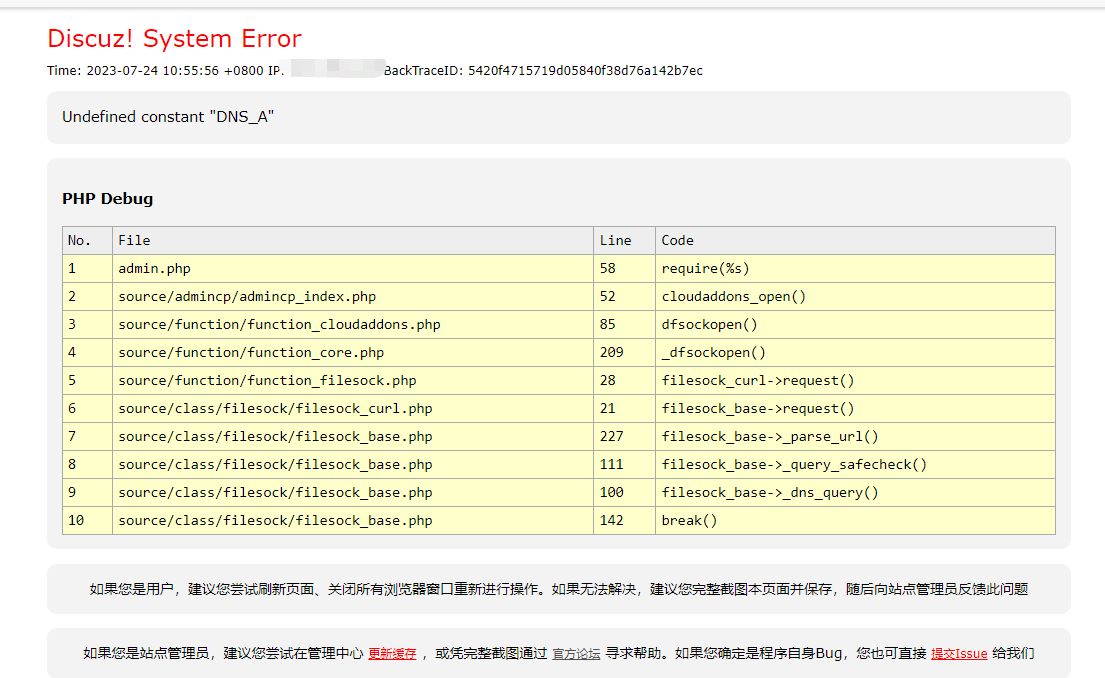1105x678 pixels.
Task: Select line number 21 cell
Action: pyautogui.click(x=624, y=409)
